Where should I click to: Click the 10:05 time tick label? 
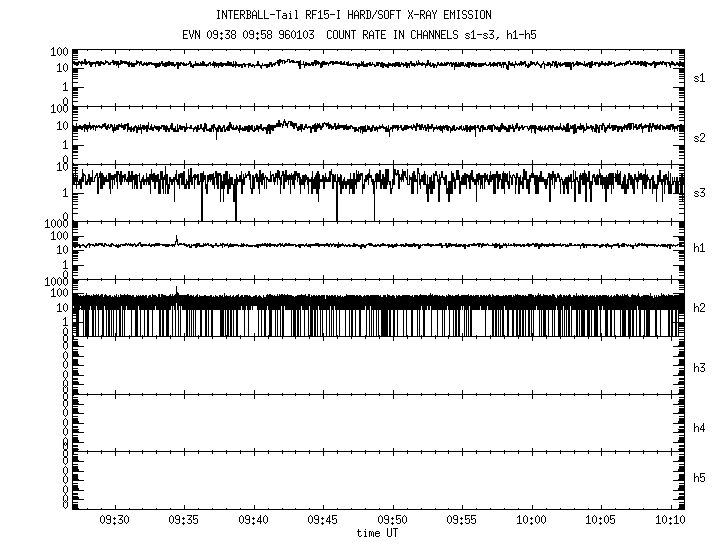pos(601,520)
